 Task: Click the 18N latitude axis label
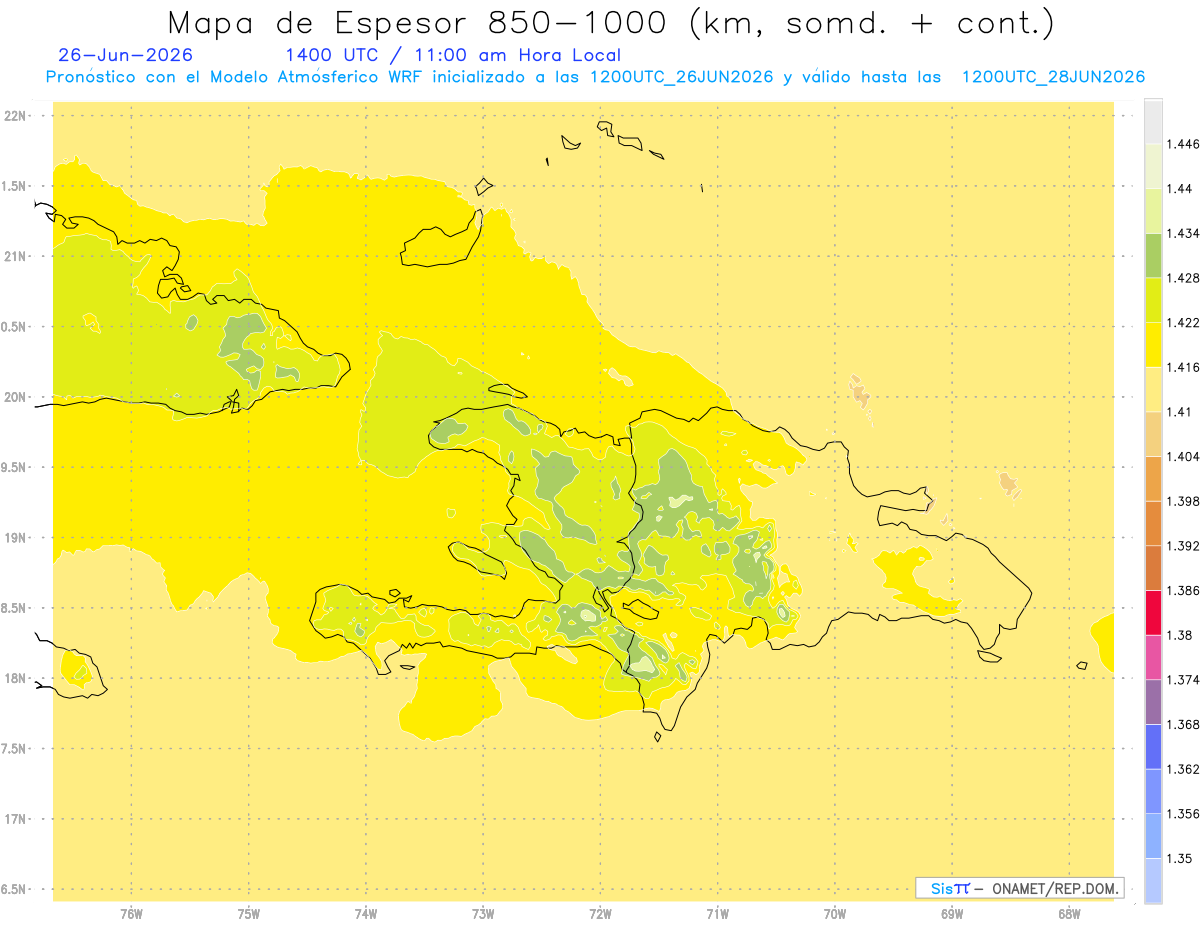click(x=16, y=678)
